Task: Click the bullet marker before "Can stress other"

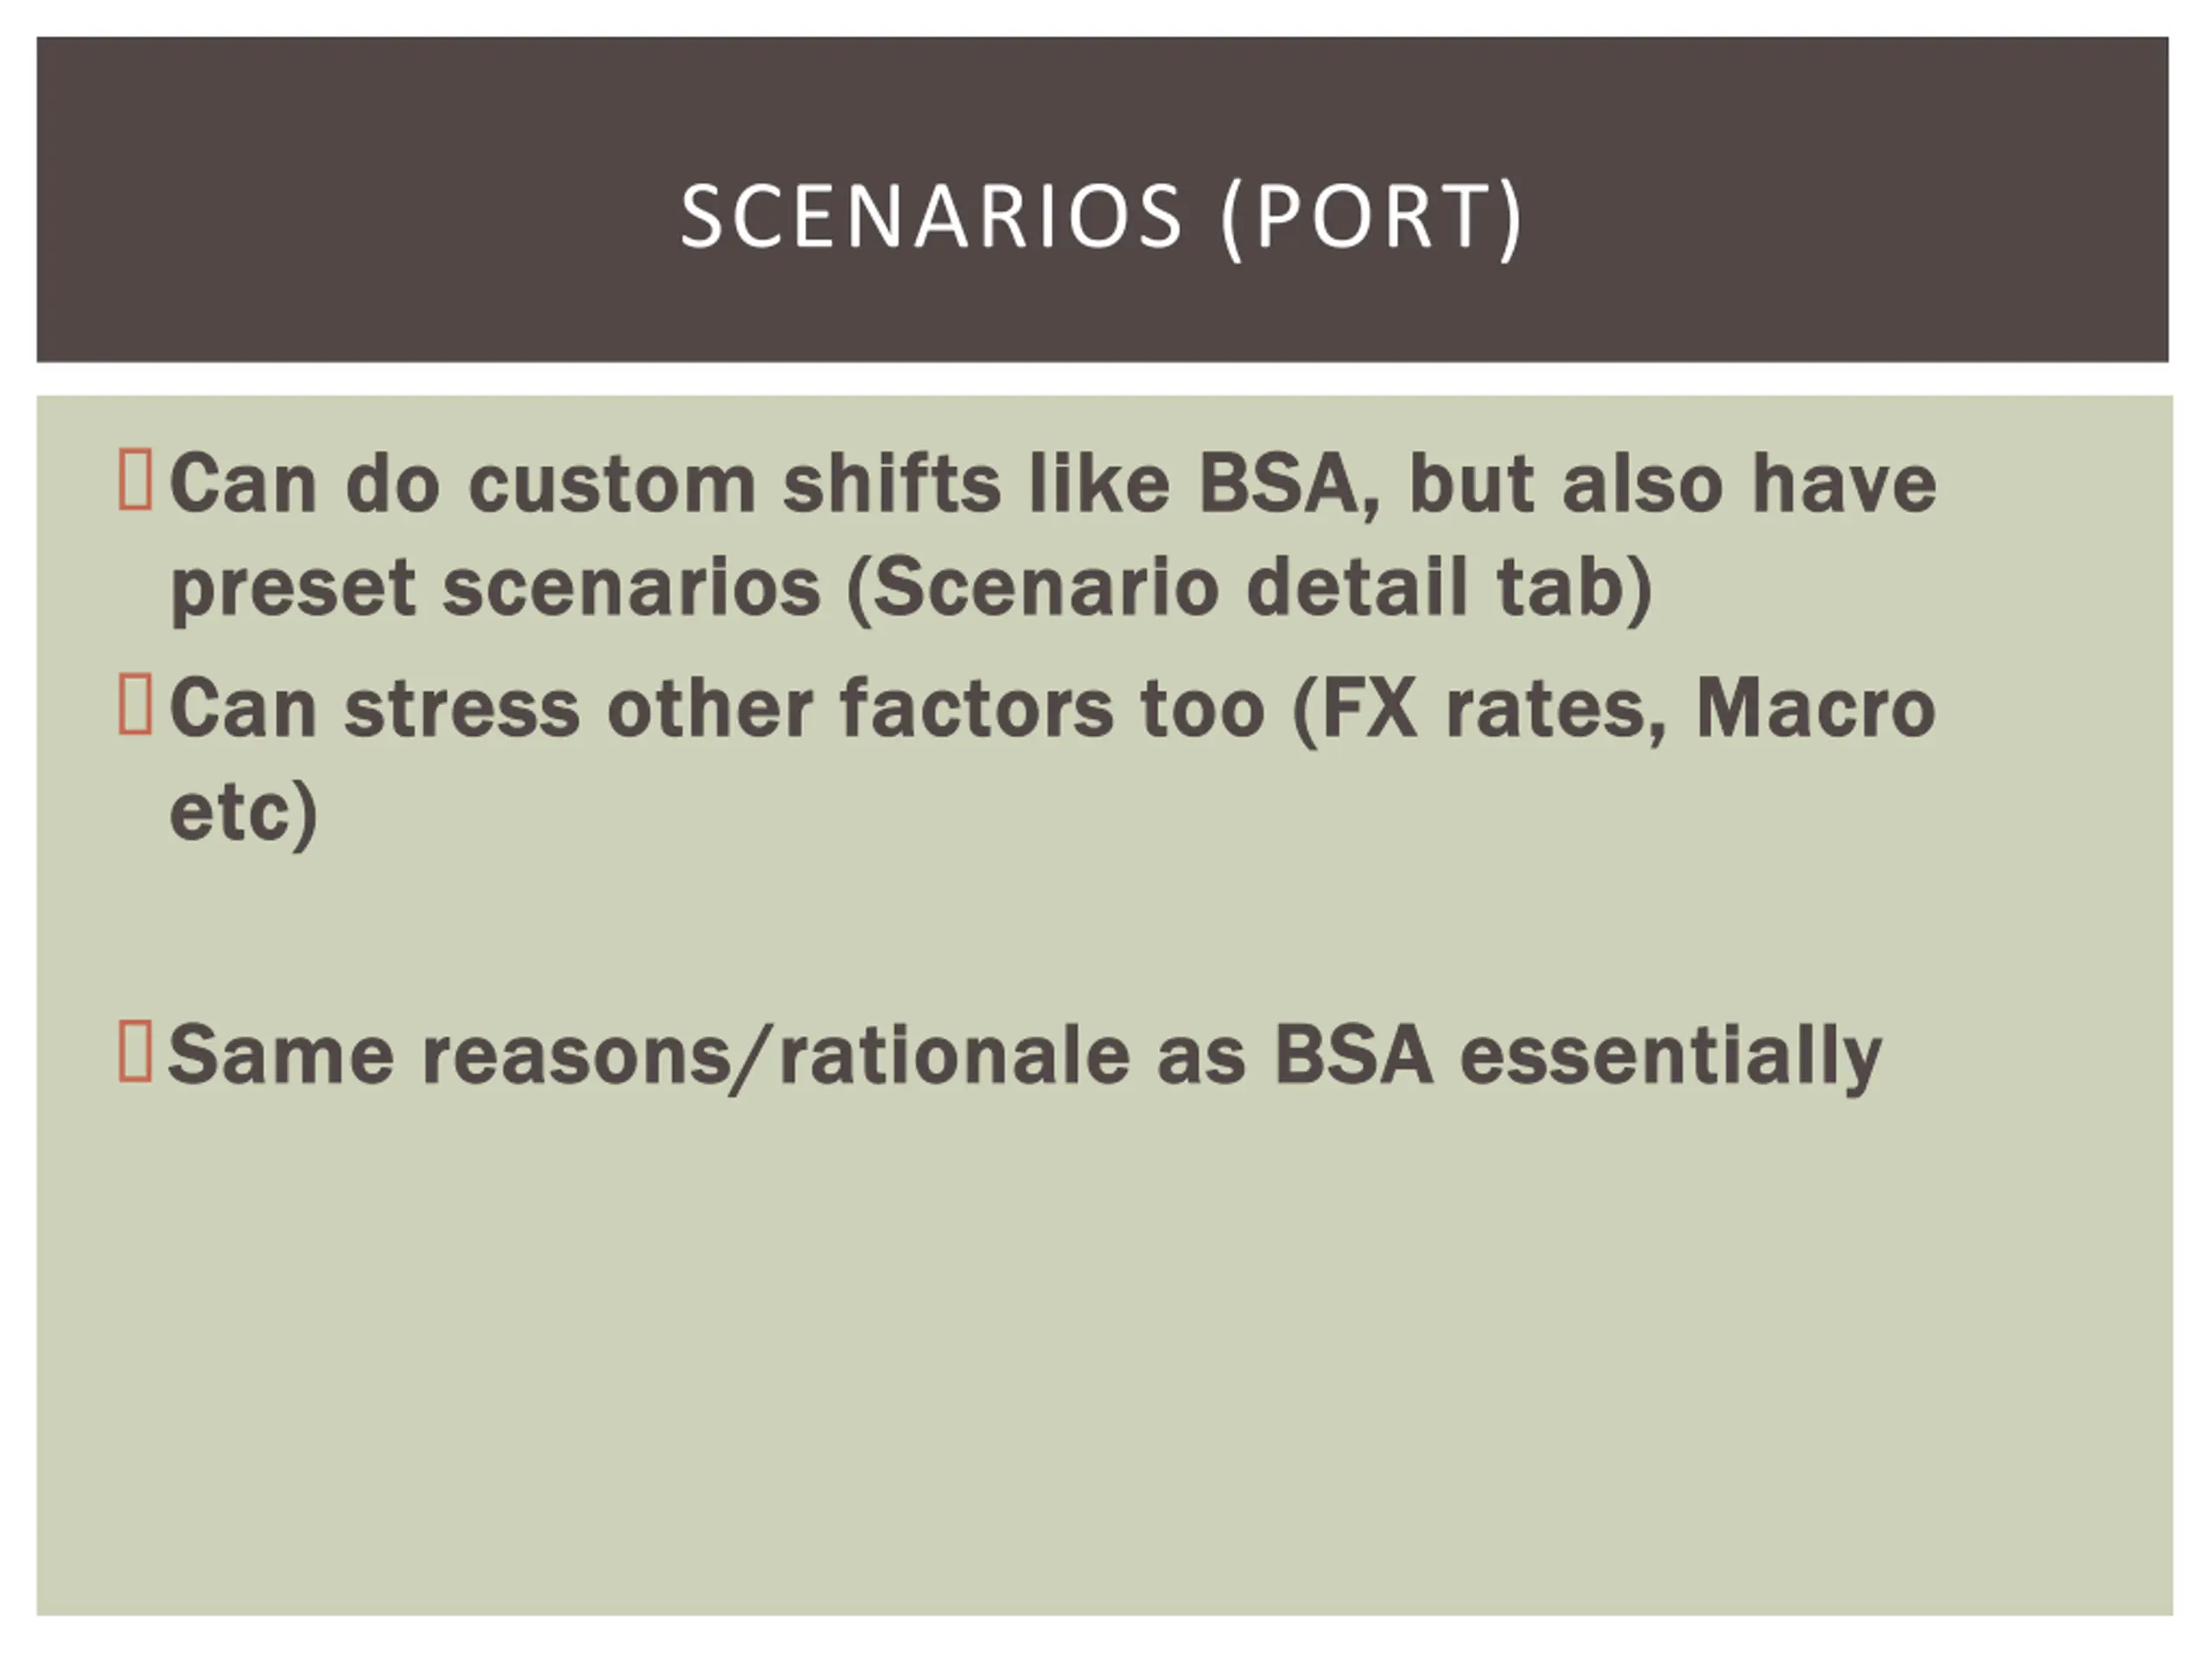Action: [135, 706]
